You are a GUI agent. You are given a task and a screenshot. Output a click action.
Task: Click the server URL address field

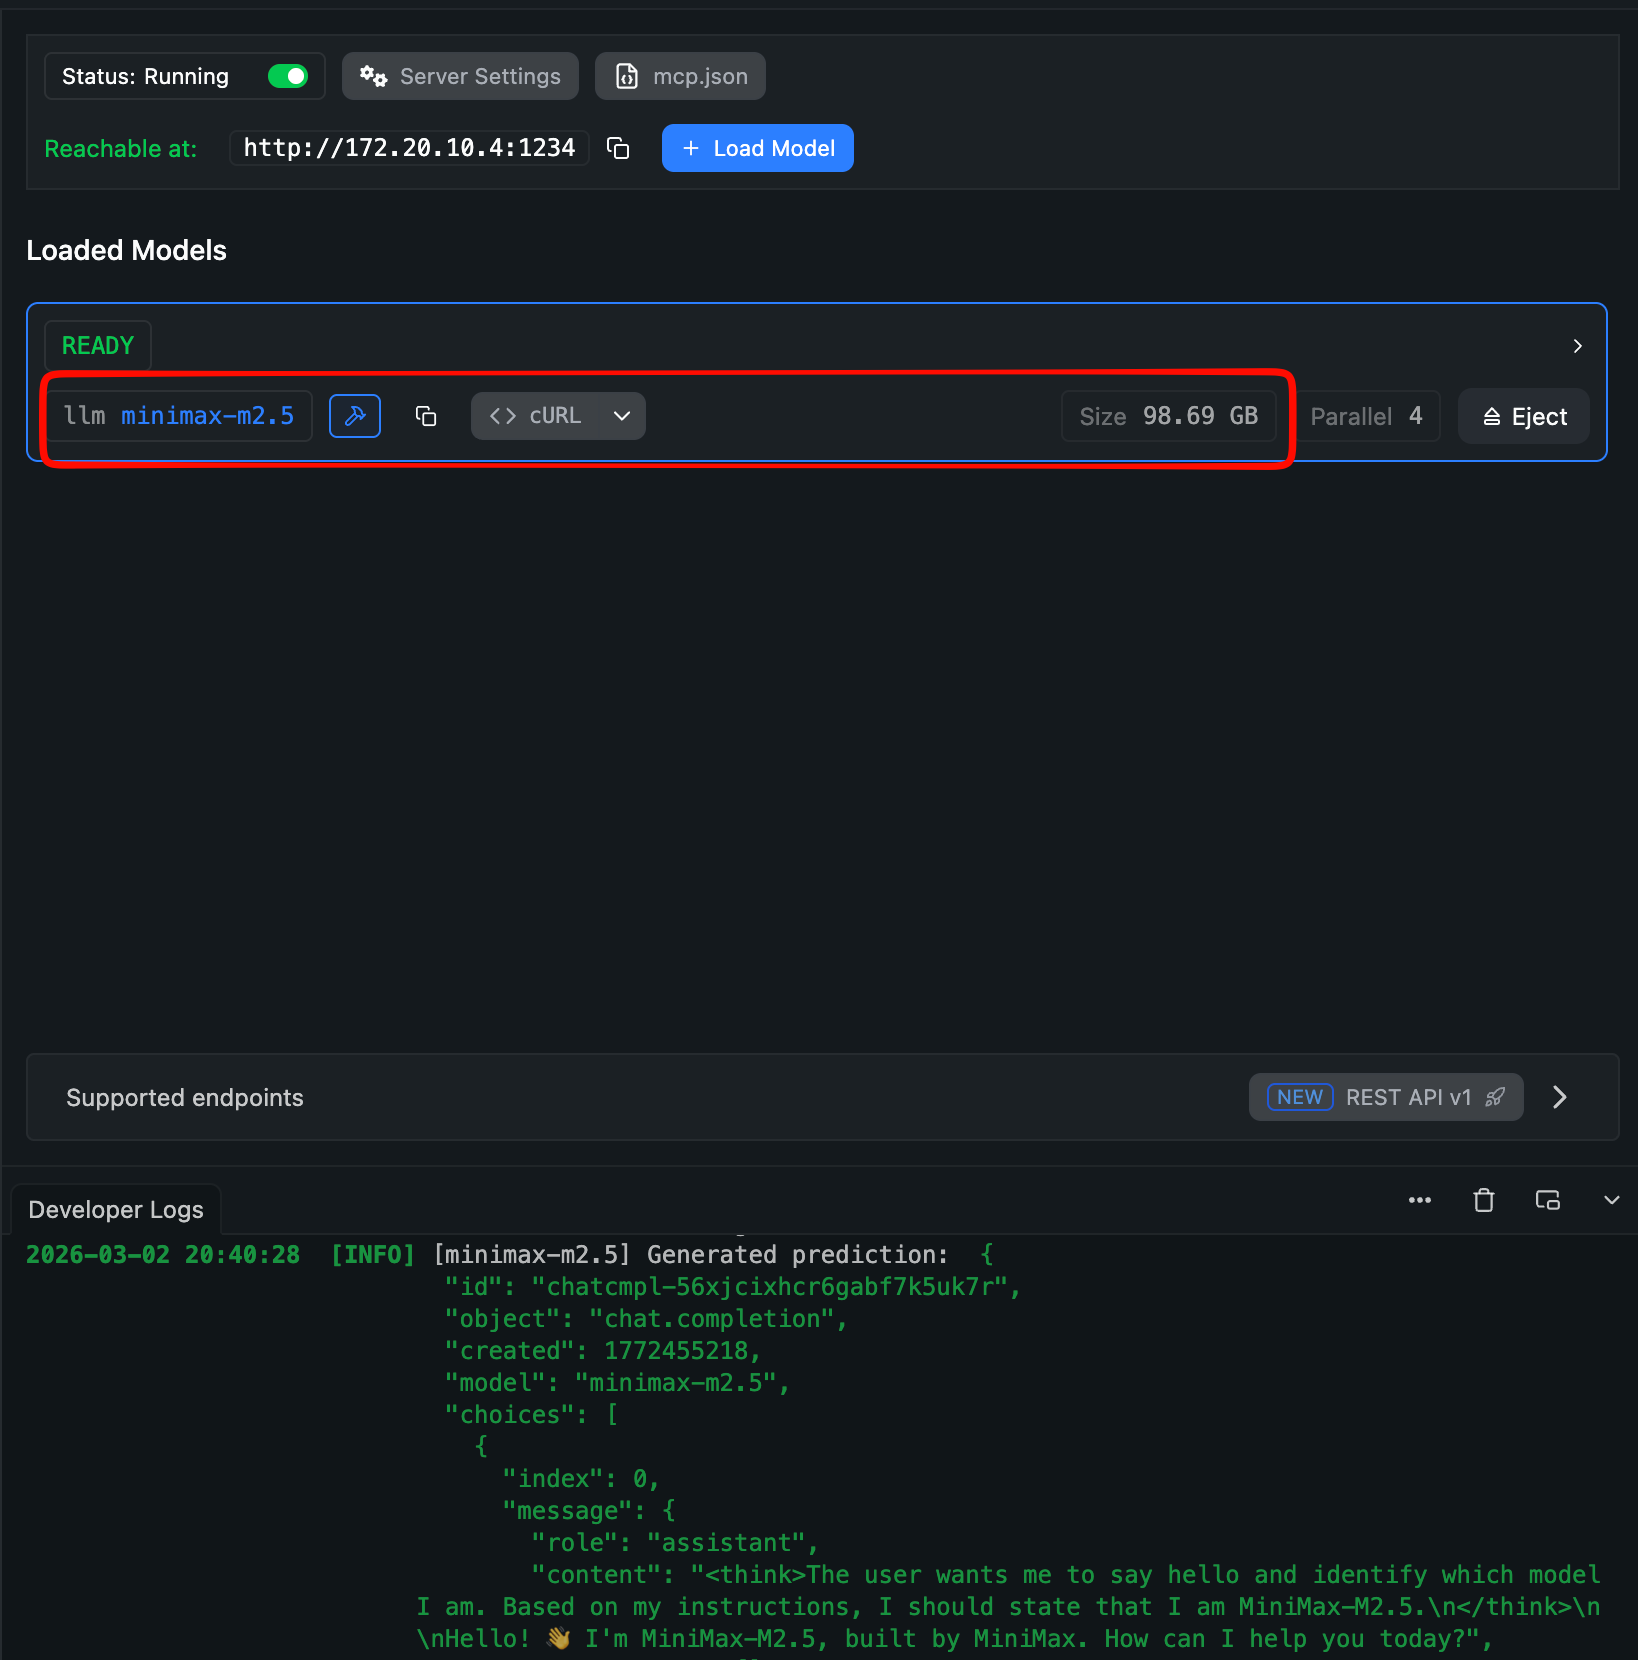tap(409, 148)
